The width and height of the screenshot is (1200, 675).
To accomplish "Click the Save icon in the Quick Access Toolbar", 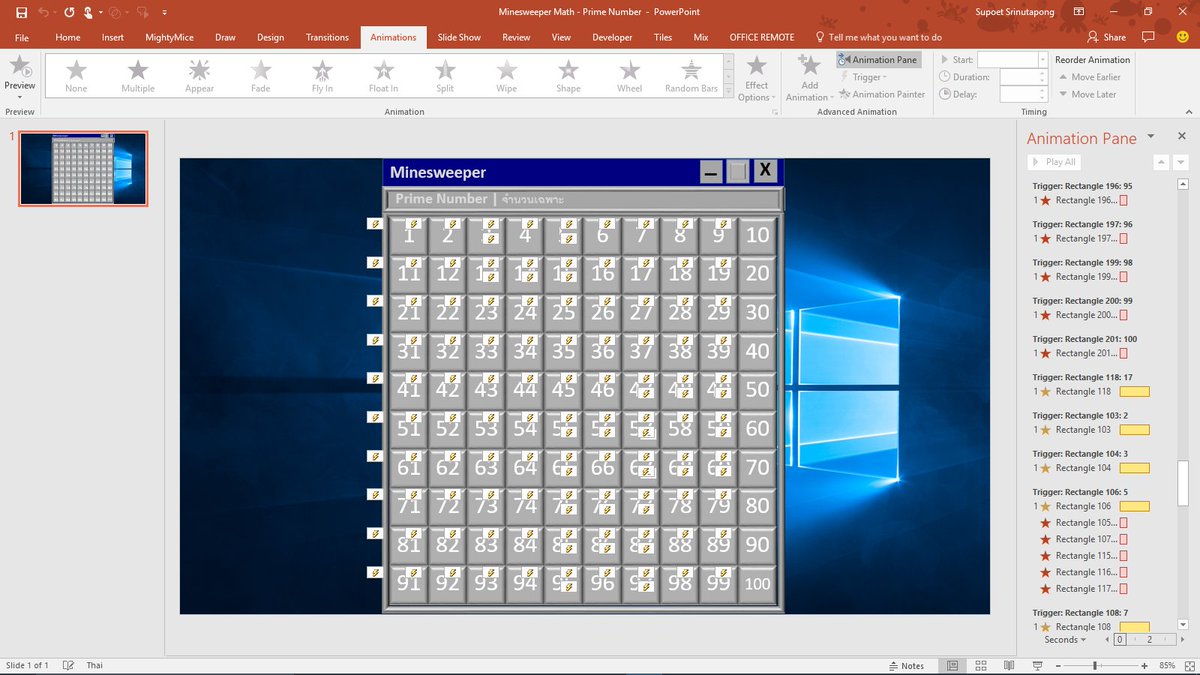I will tap(21, 13).
